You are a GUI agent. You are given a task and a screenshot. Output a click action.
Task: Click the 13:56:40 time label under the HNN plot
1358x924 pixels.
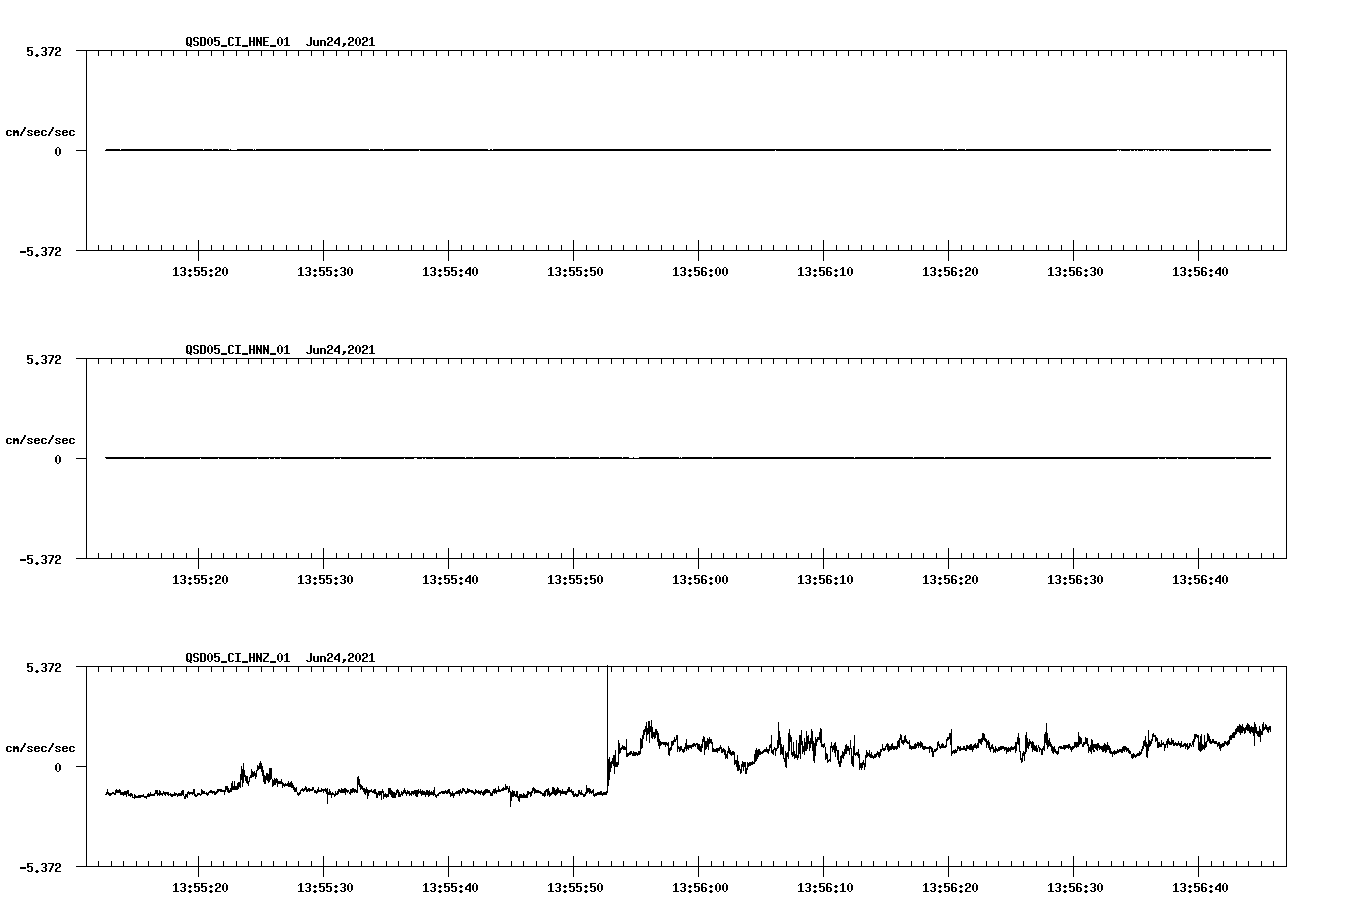pyautogui.click(x=1200, y=579)
